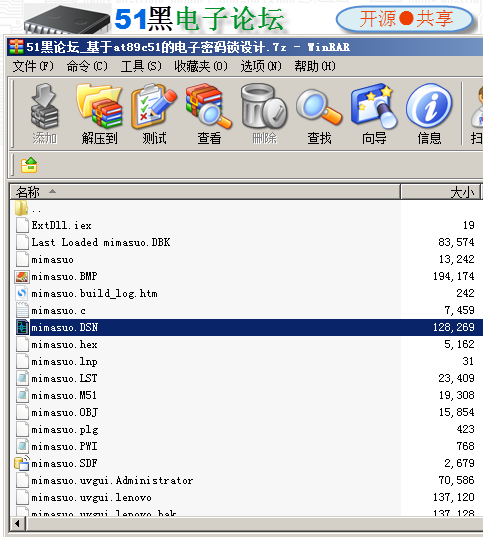This screenshot has width=483, height=537.
Task: Sort by Name (名称) column header
Action: 205,192
